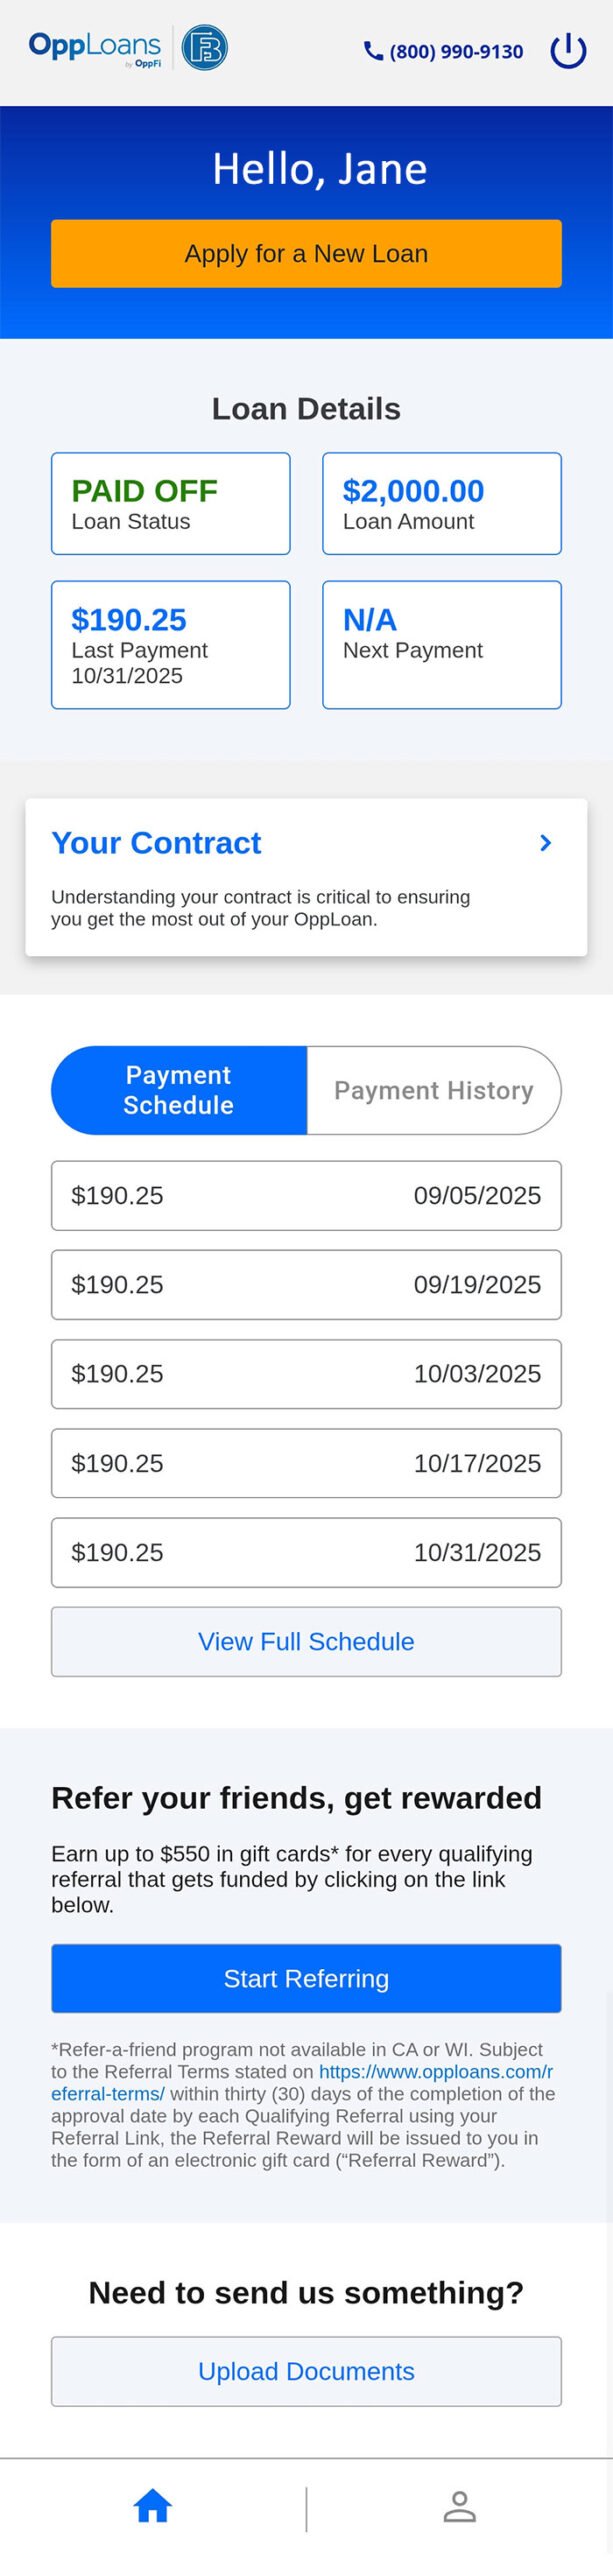This screenshot has height=2560, width=613.
Task: Expand Your Contract chevron arrow
Action: [x=545, y=843]
